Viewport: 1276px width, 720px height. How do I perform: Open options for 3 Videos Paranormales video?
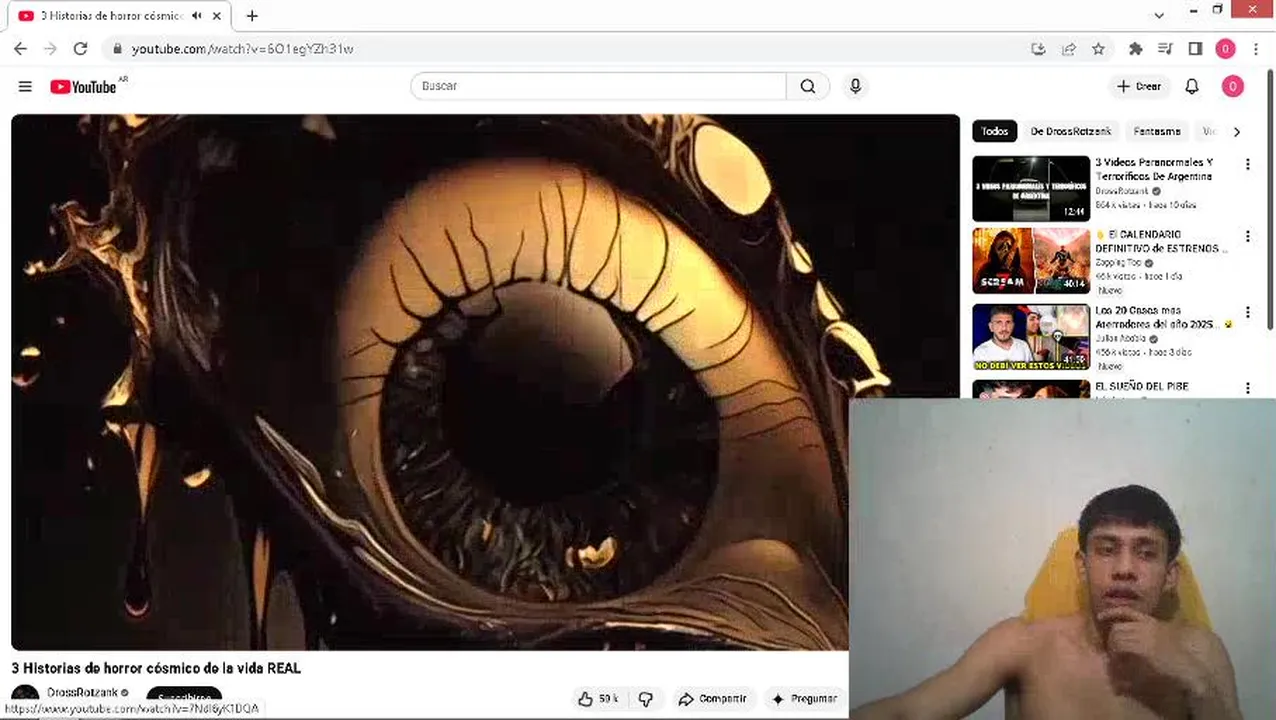click(x=1247, y=164)
